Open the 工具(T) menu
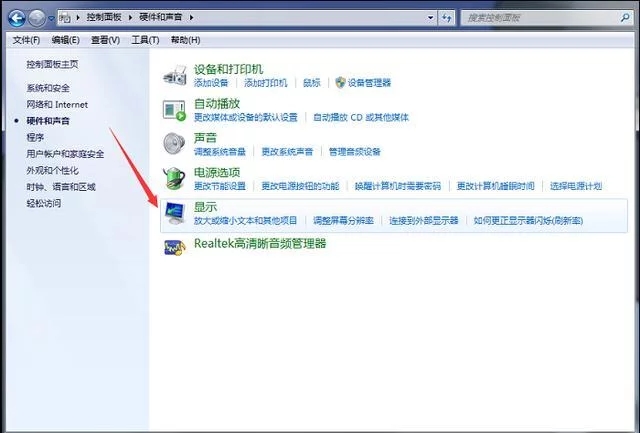Viewport: 640px width, 433px height. click(x=146, y=40)
